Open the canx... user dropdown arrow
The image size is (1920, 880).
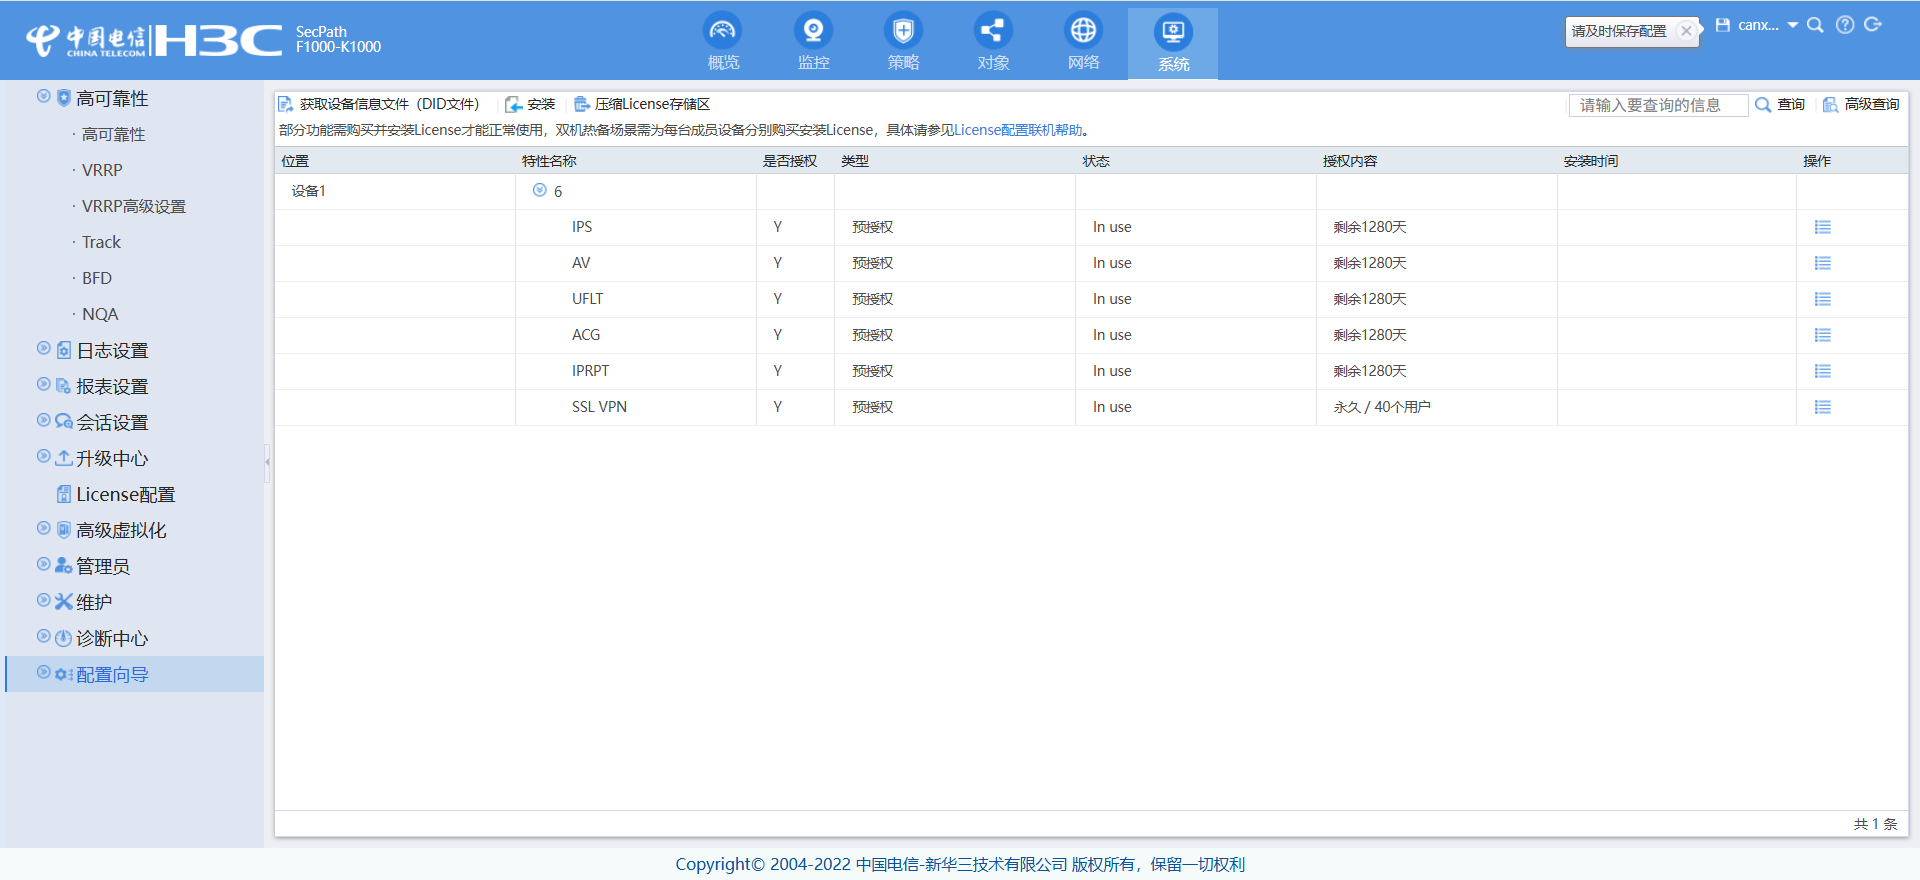(x=1793, y=25)
